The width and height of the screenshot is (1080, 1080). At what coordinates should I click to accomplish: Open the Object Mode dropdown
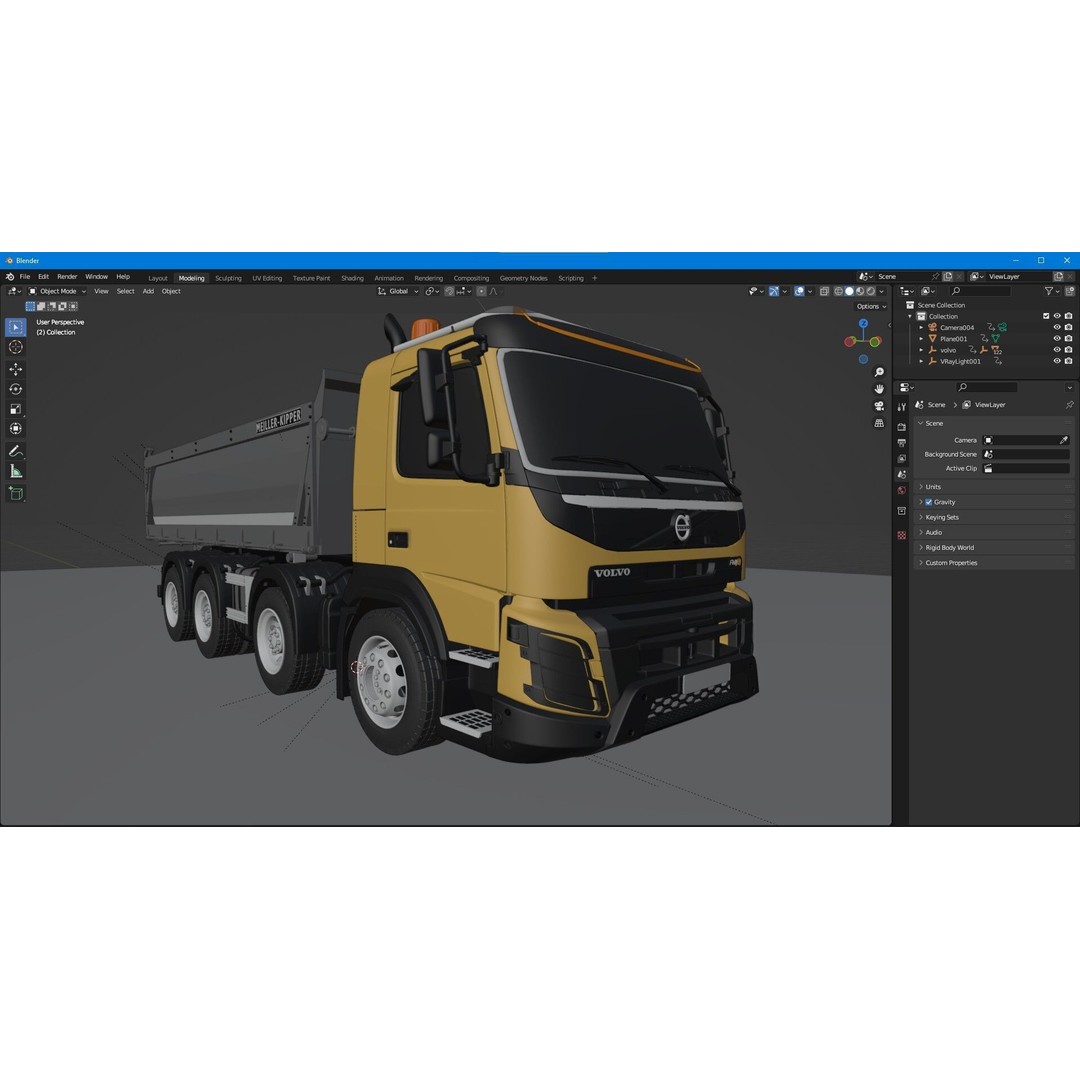[x=58, y=291]
